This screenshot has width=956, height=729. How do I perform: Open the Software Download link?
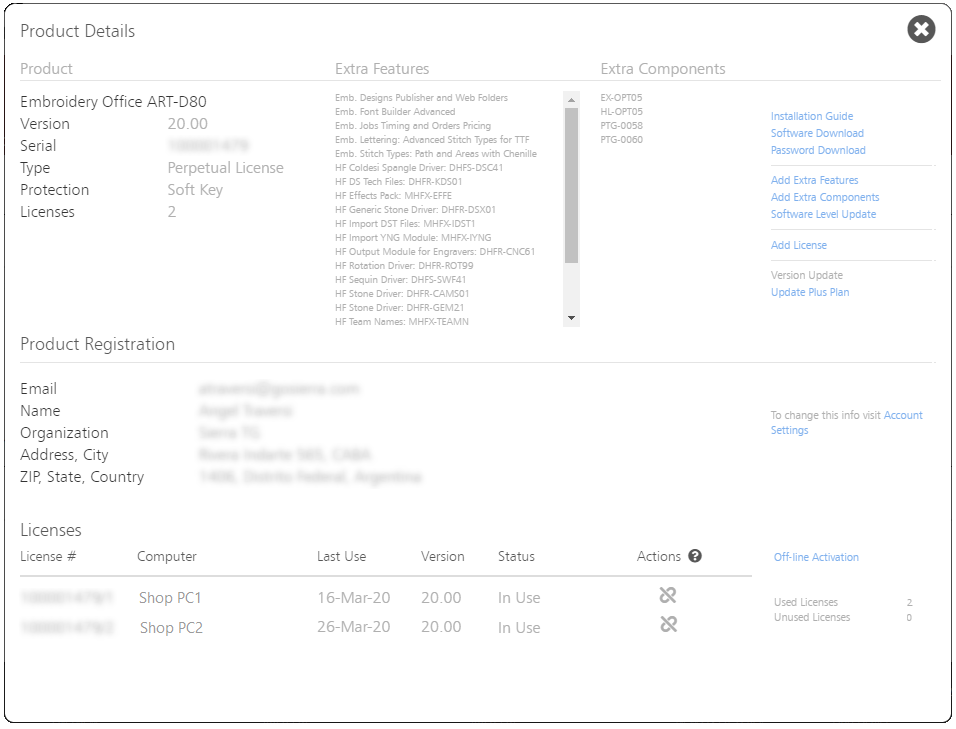point(817,133)
